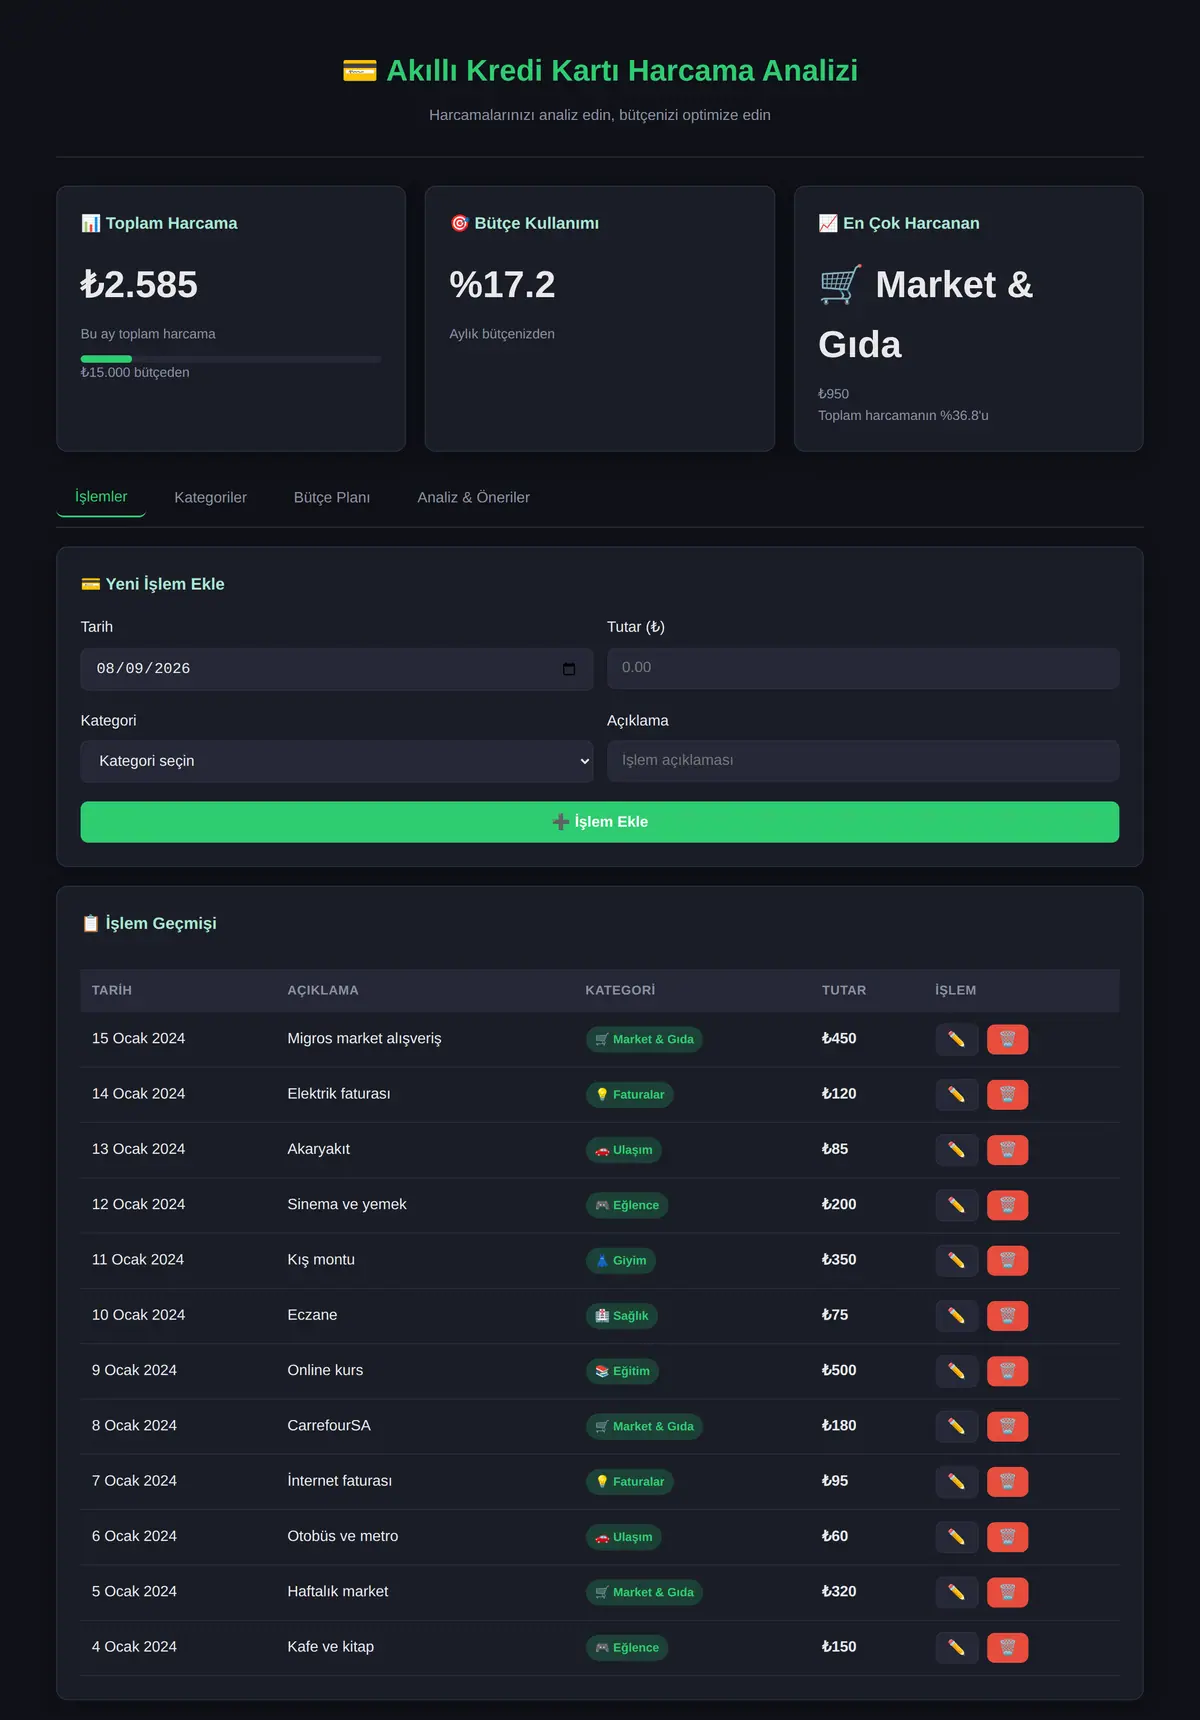Delete the Sinema ve yemek entry
This screenshot has height=1720, width=1200.
(1007, 1205)
